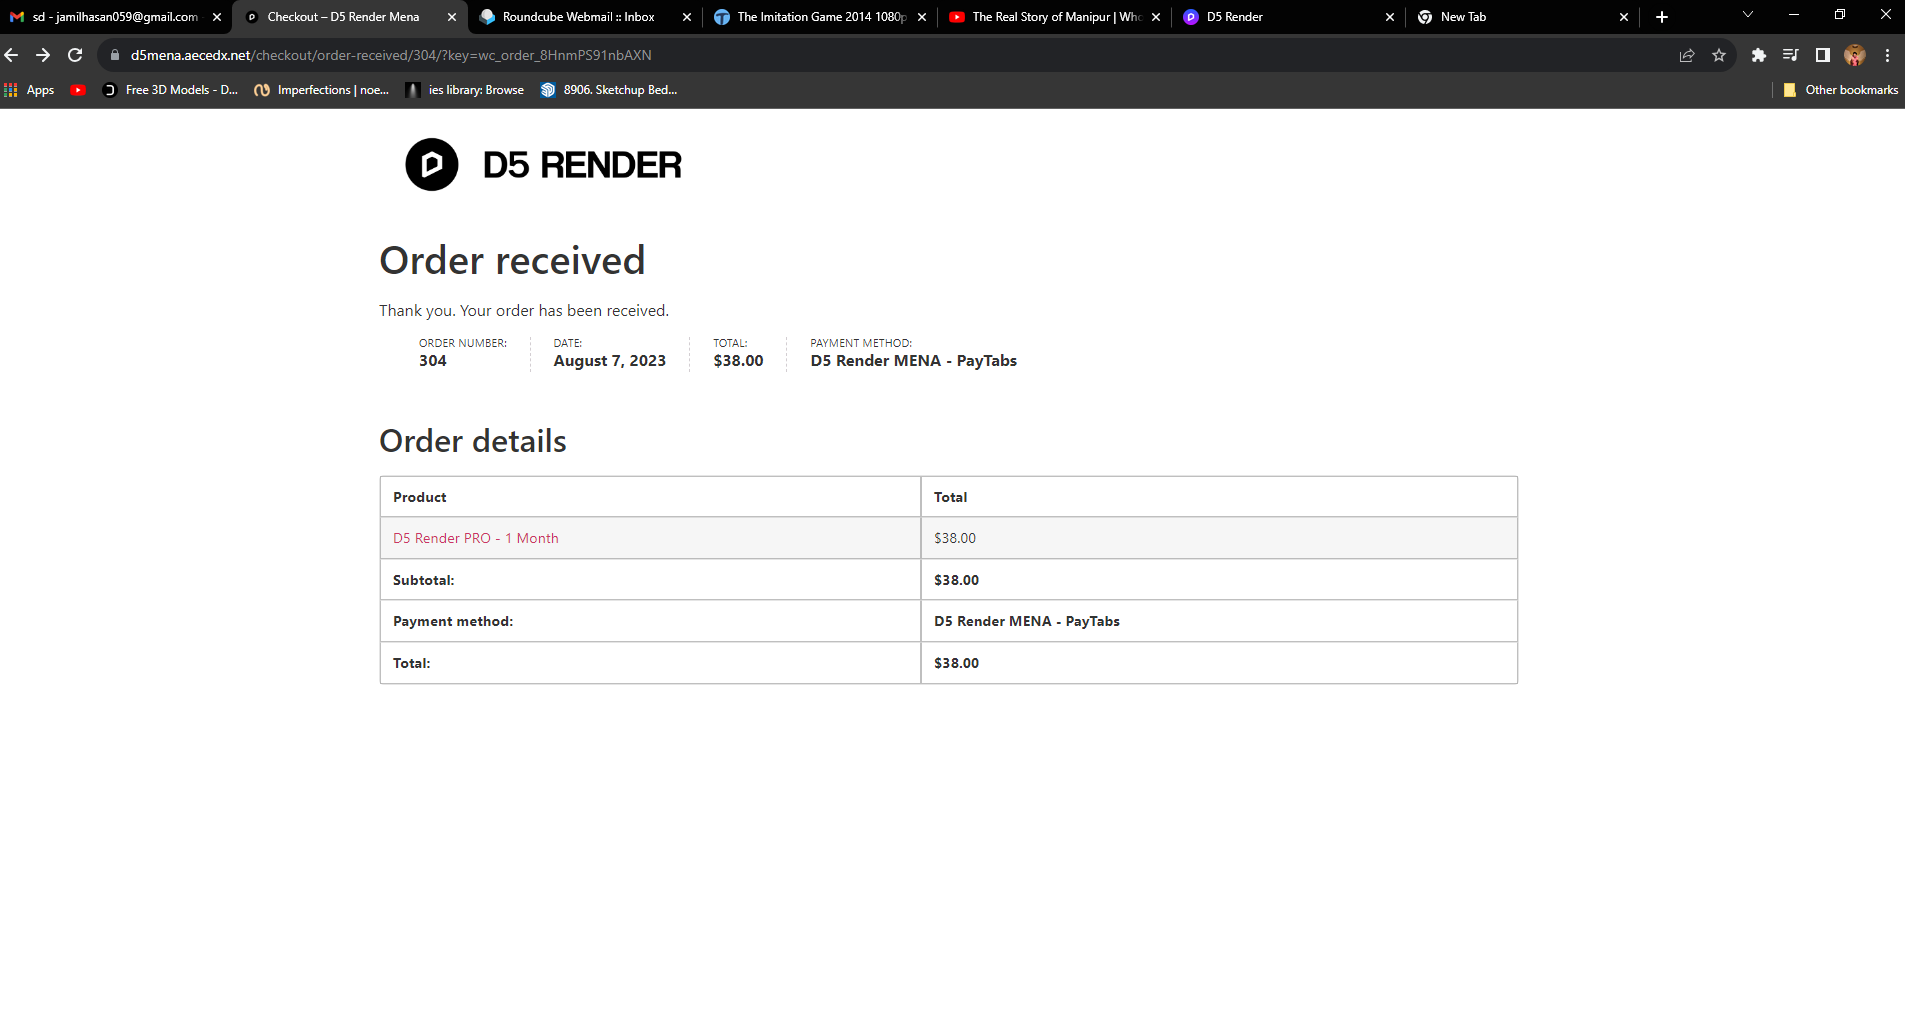Restore down the browser window

(x=1840, y=15)
